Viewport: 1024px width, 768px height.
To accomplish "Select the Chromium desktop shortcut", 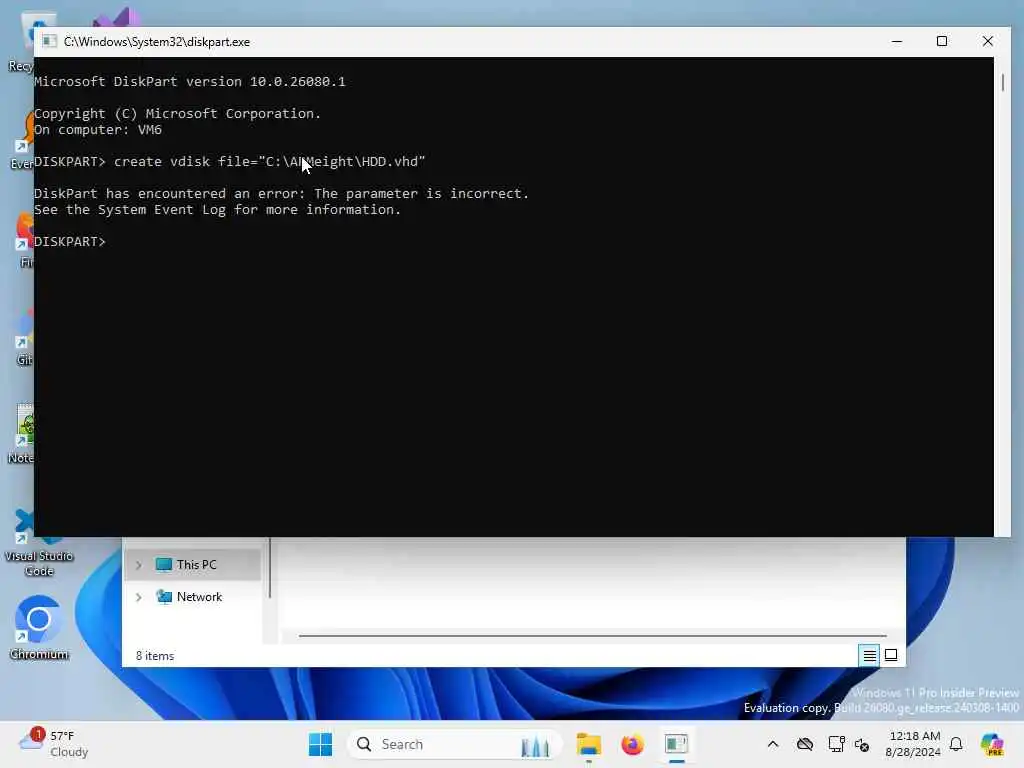I will tap(39, 628).
